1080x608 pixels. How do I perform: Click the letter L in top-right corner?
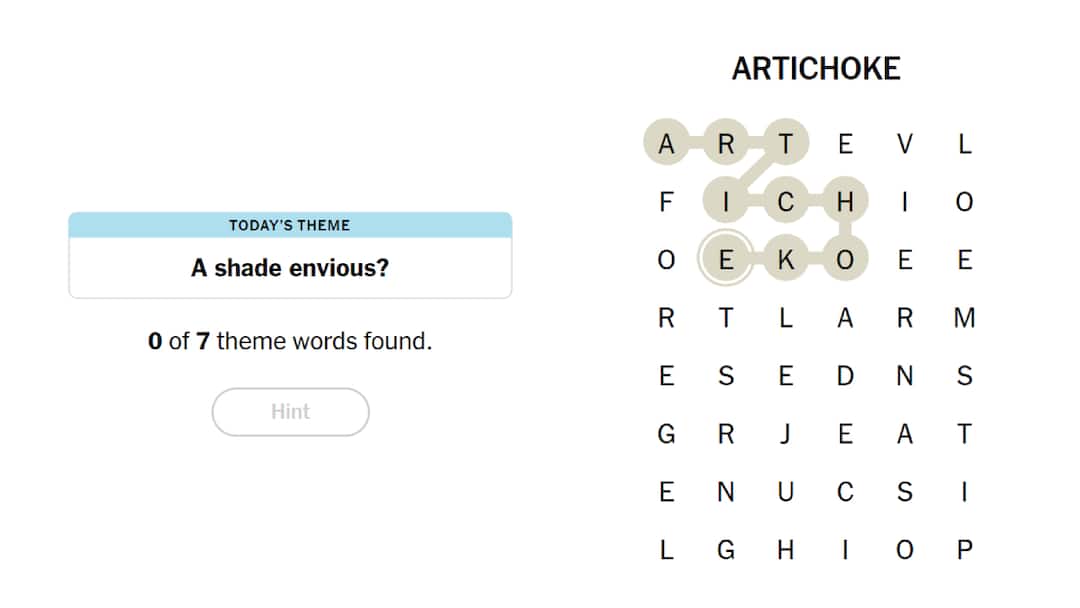point(966,143)
